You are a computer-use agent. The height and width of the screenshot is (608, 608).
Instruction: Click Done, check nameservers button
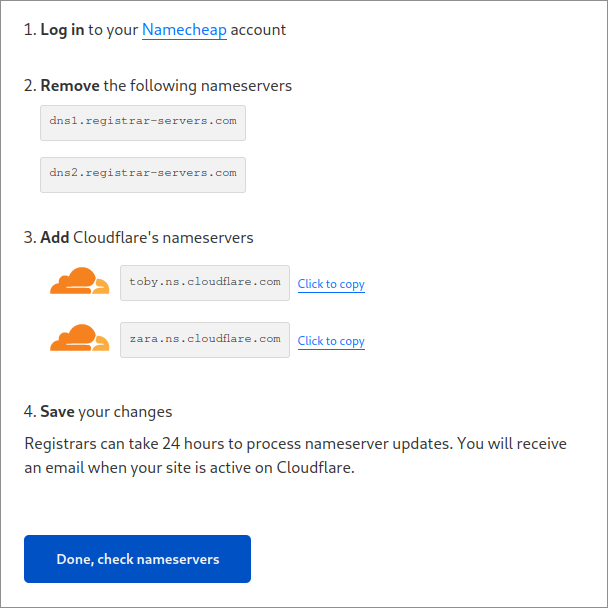(x=137, y=559)
